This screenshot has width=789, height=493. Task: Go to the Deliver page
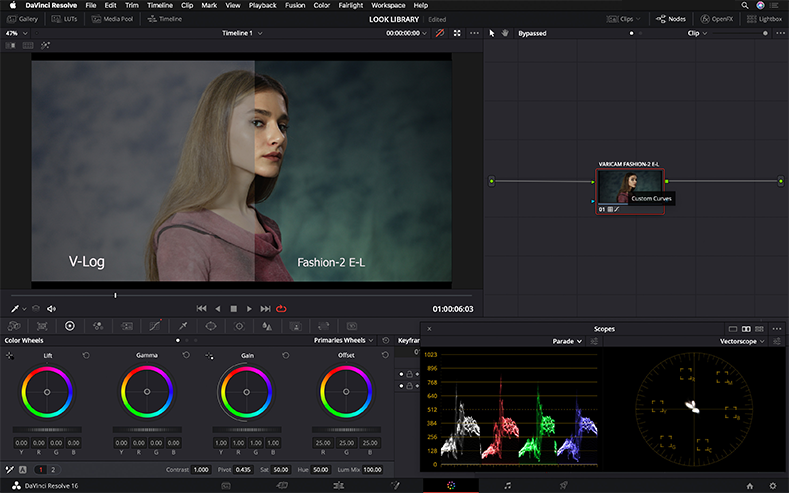(x=564, y=485)
